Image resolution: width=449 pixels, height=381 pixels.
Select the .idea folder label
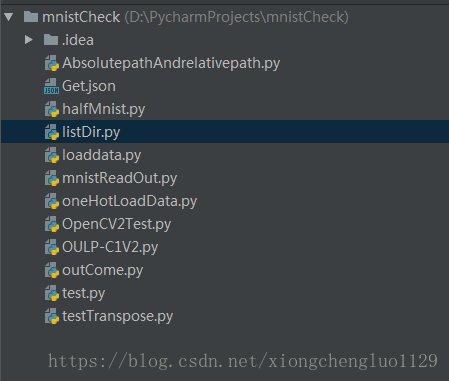[78, 40]
